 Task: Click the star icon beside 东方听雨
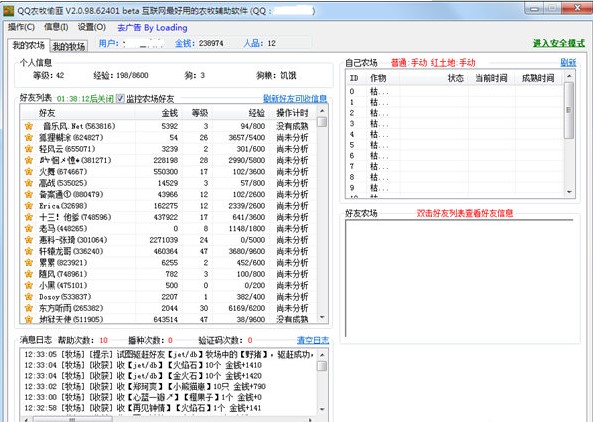29,308
